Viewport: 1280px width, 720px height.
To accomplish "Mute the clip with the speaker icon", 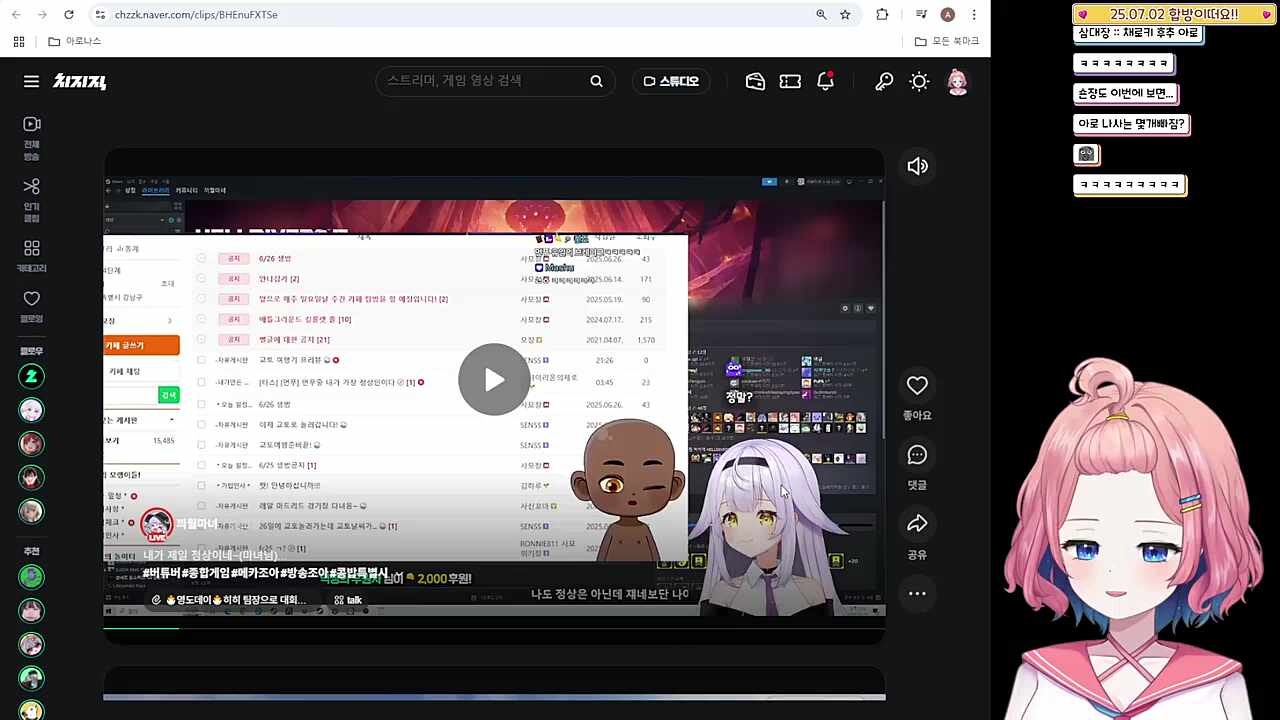I will [x=917, y=166].
